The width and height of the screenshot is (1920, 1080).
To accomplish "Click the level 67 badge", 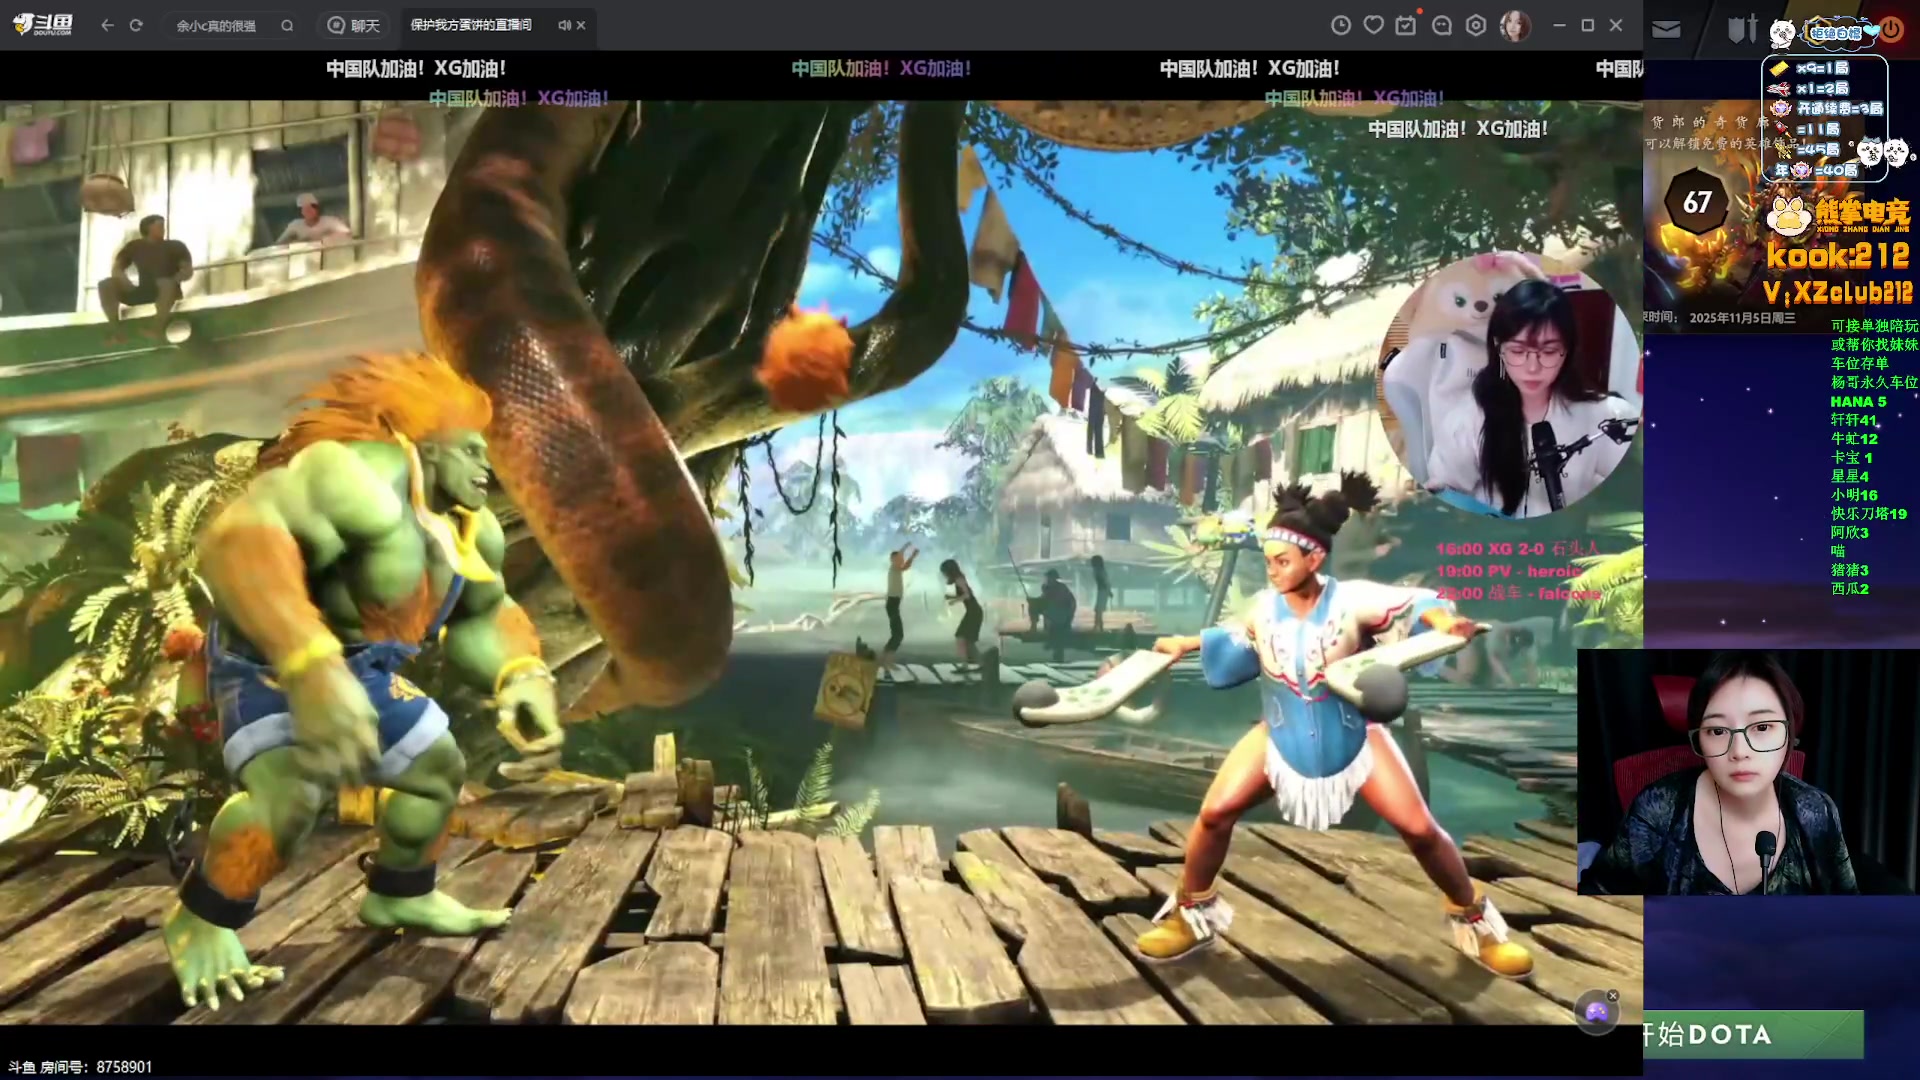I will (1696, 203).
